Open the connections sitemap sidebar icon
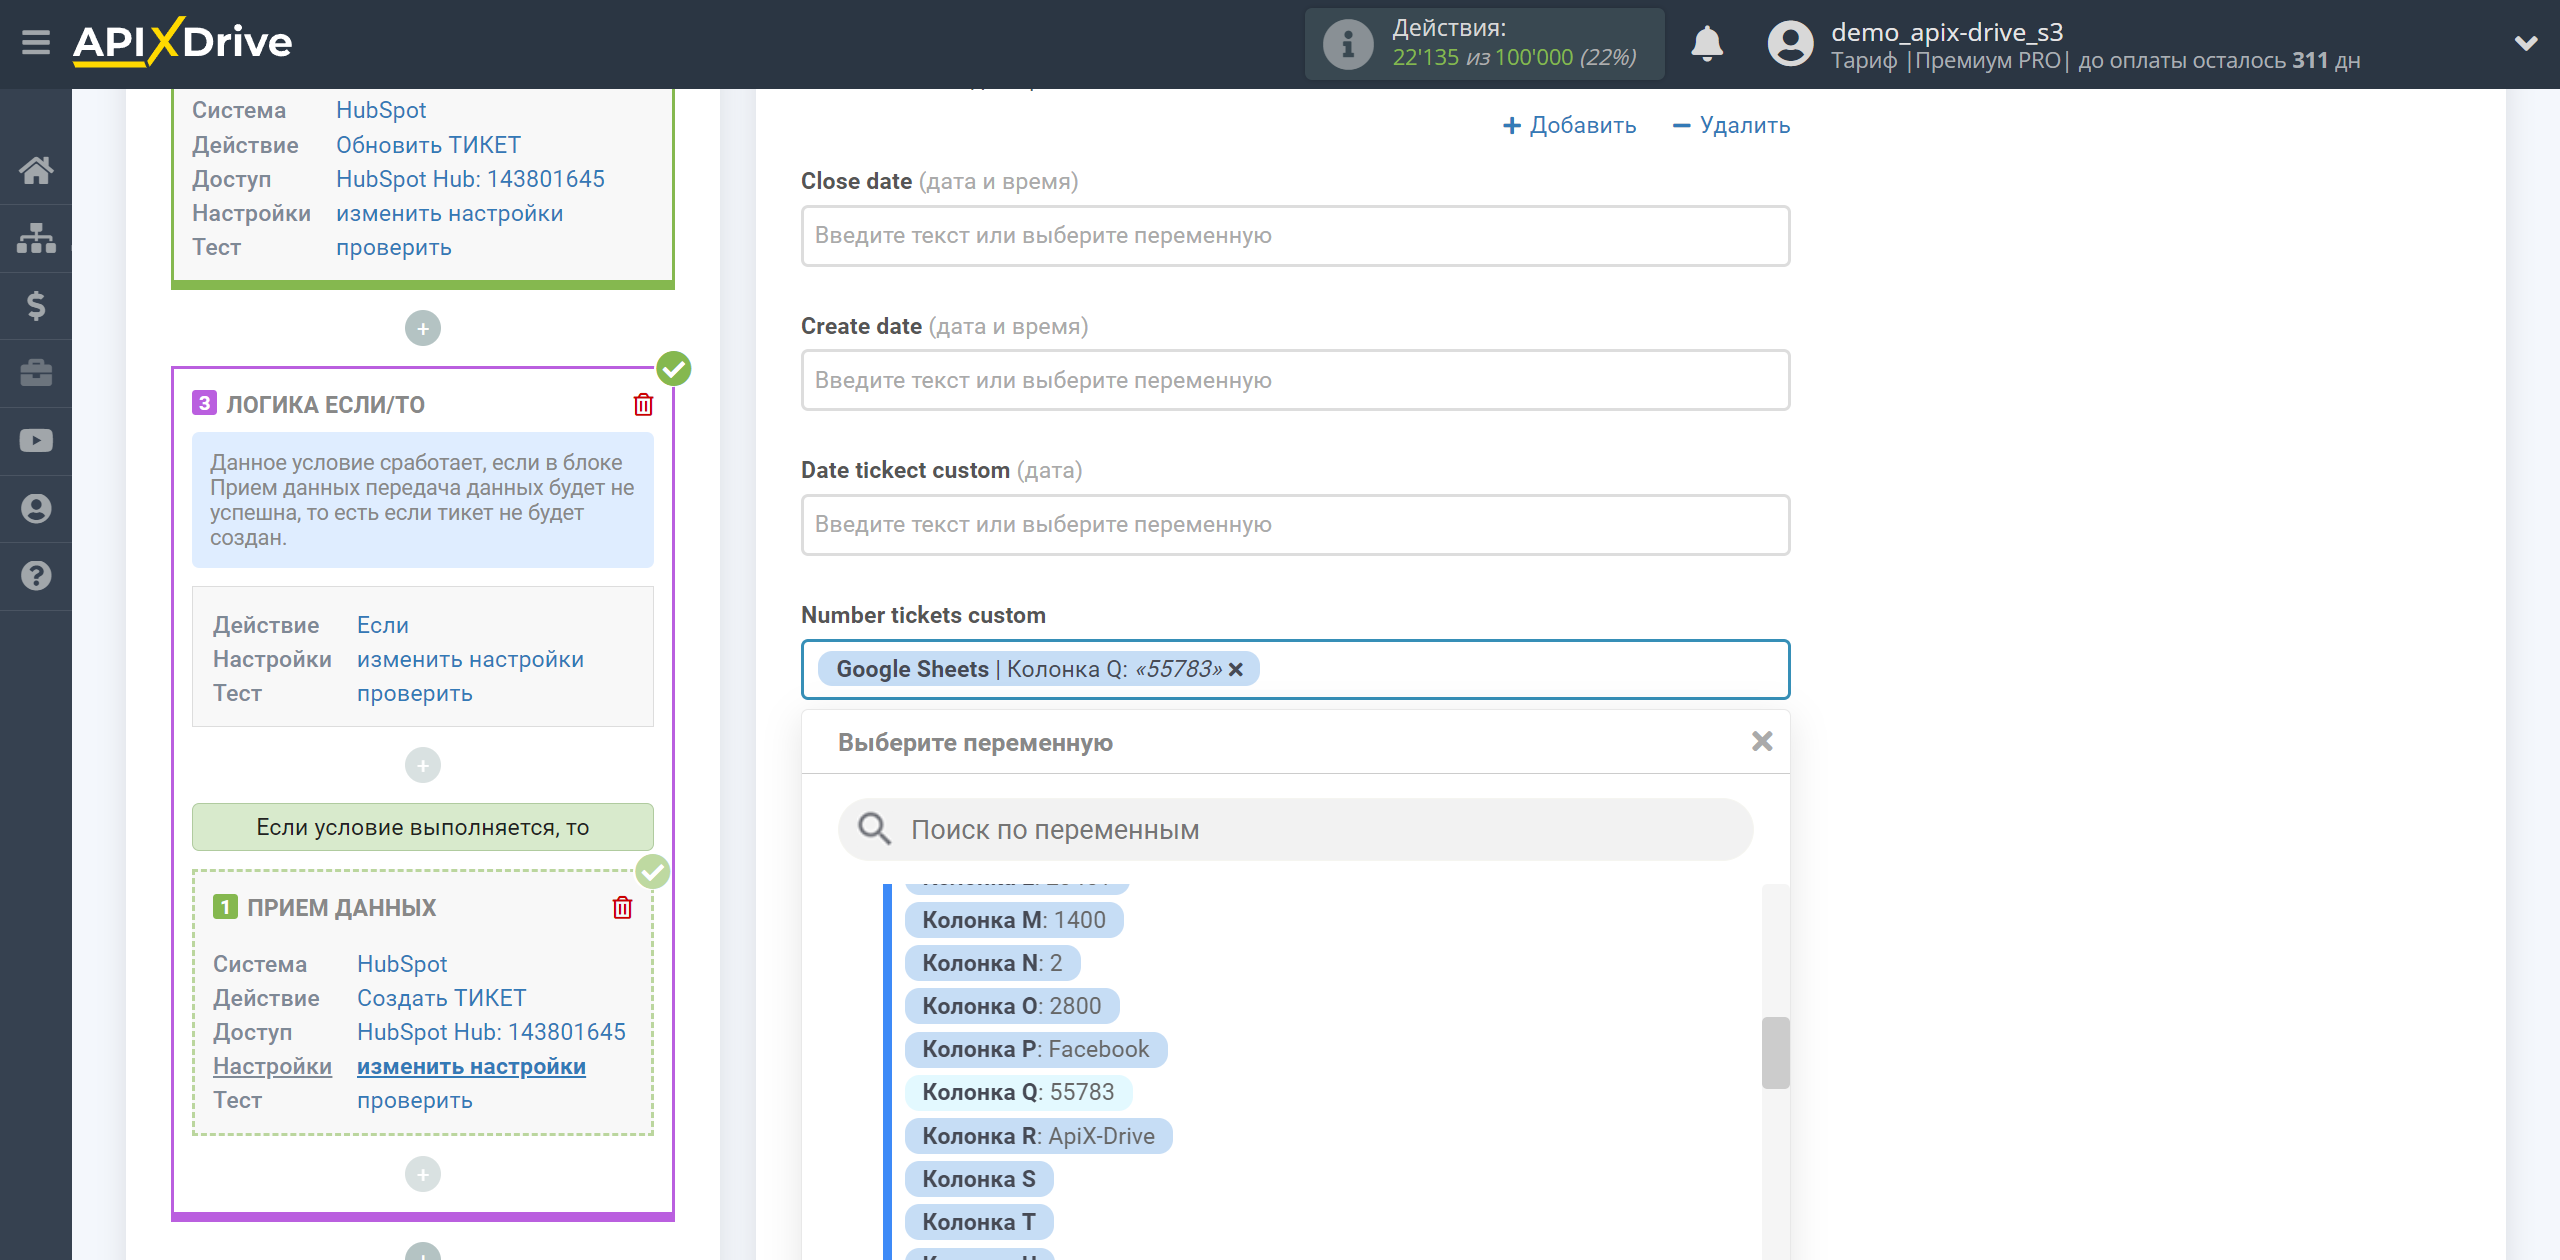 point(36,238)
